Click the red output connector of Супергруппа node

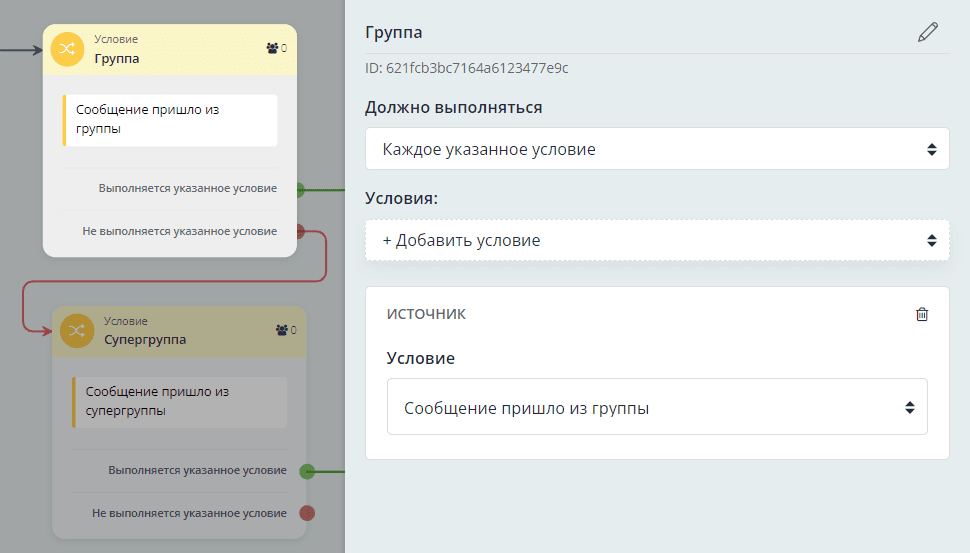pos(308,513)
